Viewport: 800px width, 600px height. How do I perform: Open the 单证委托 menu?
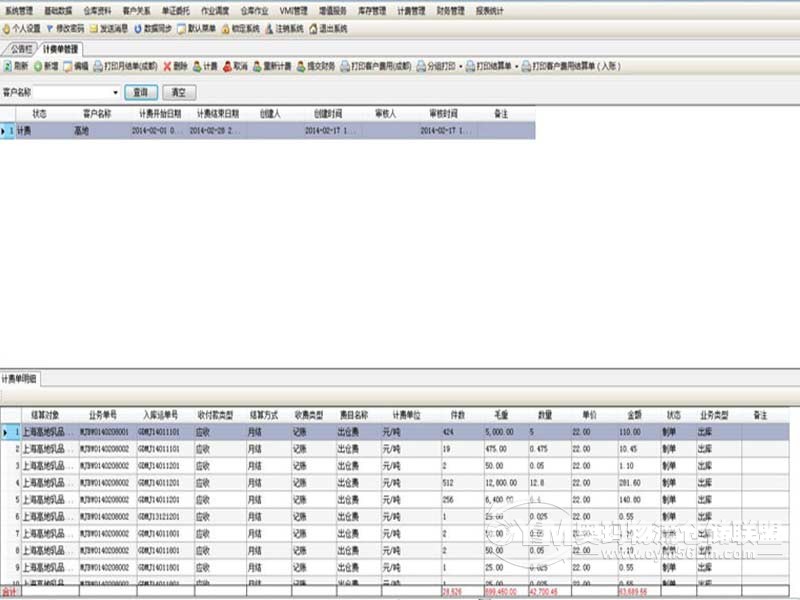click(x=176, y=11)
